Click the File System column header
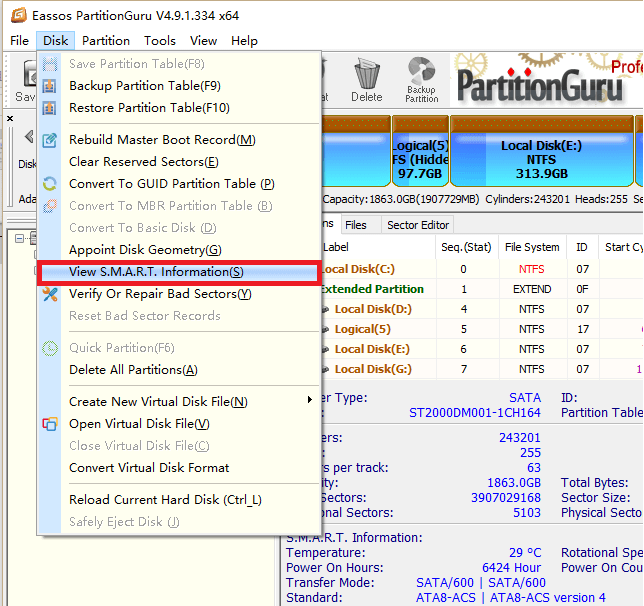The width and height of the screenshot is (644, 606). point(532,247)
